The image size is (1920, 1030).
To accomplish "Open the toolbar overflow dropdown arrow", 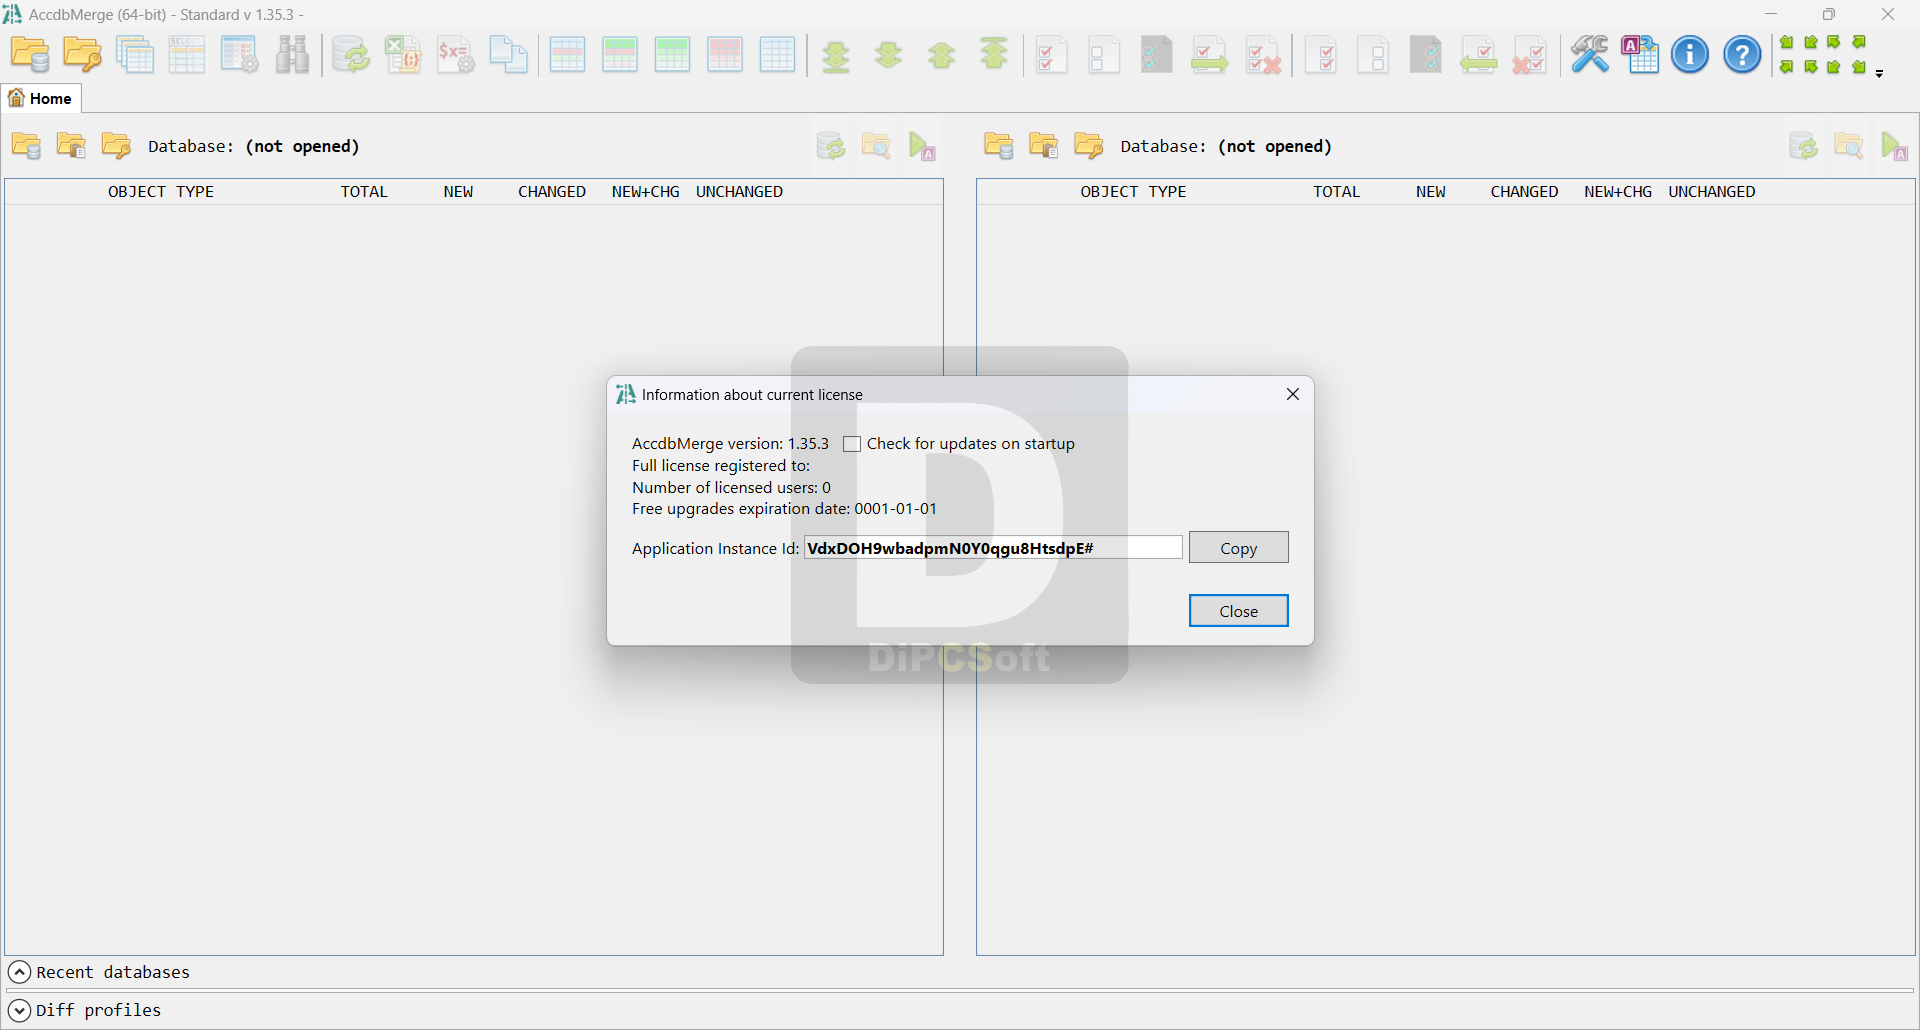I will [1879, 74].
